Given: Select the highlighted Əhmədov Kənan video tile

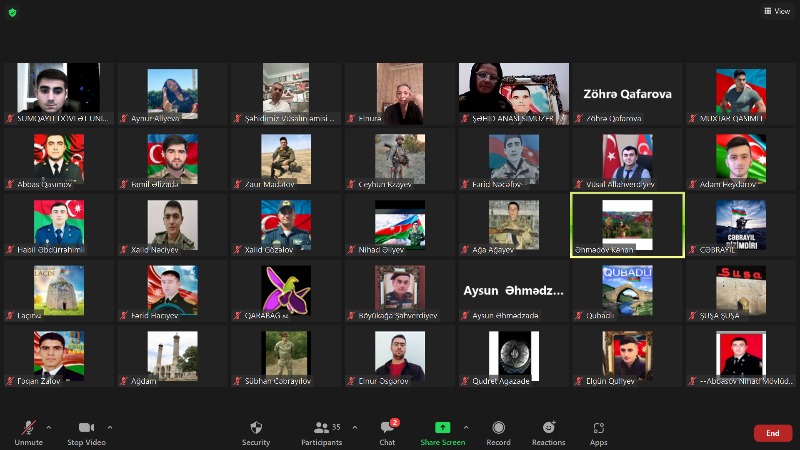Looking at the screenshot, I should point(627,225).
